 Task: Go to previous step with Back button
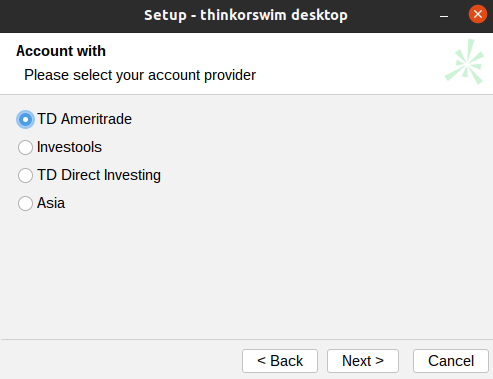pyautogui.click(x=280, y=361)
